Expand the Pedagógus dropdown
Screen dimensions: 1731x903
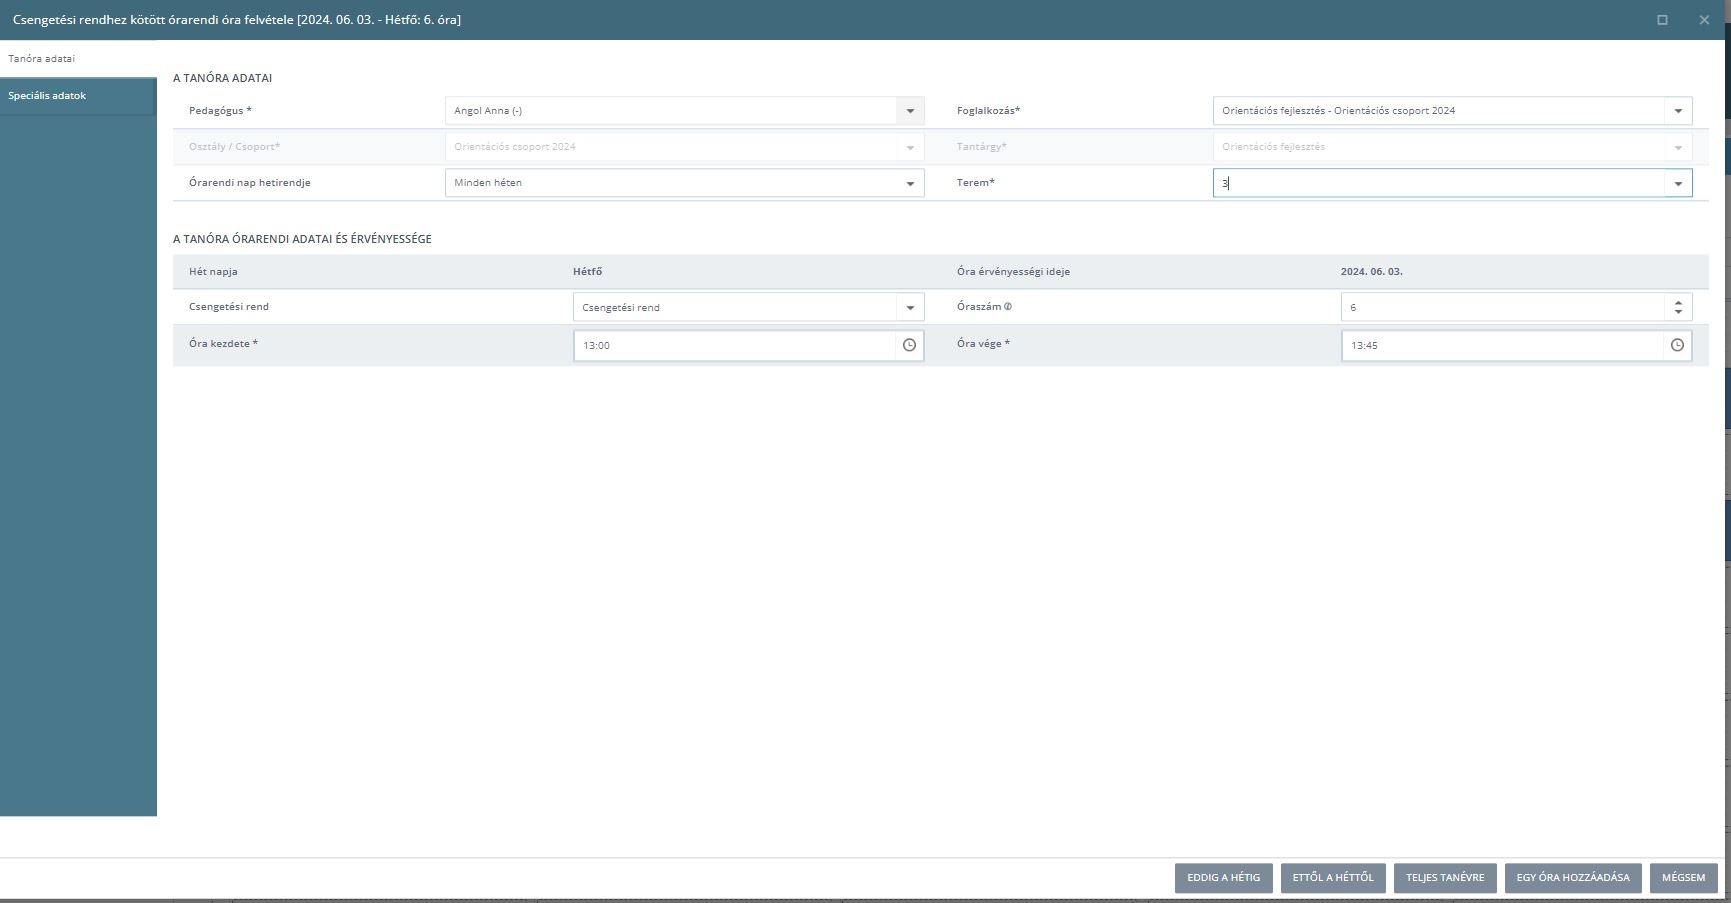[x=910, y=111]
